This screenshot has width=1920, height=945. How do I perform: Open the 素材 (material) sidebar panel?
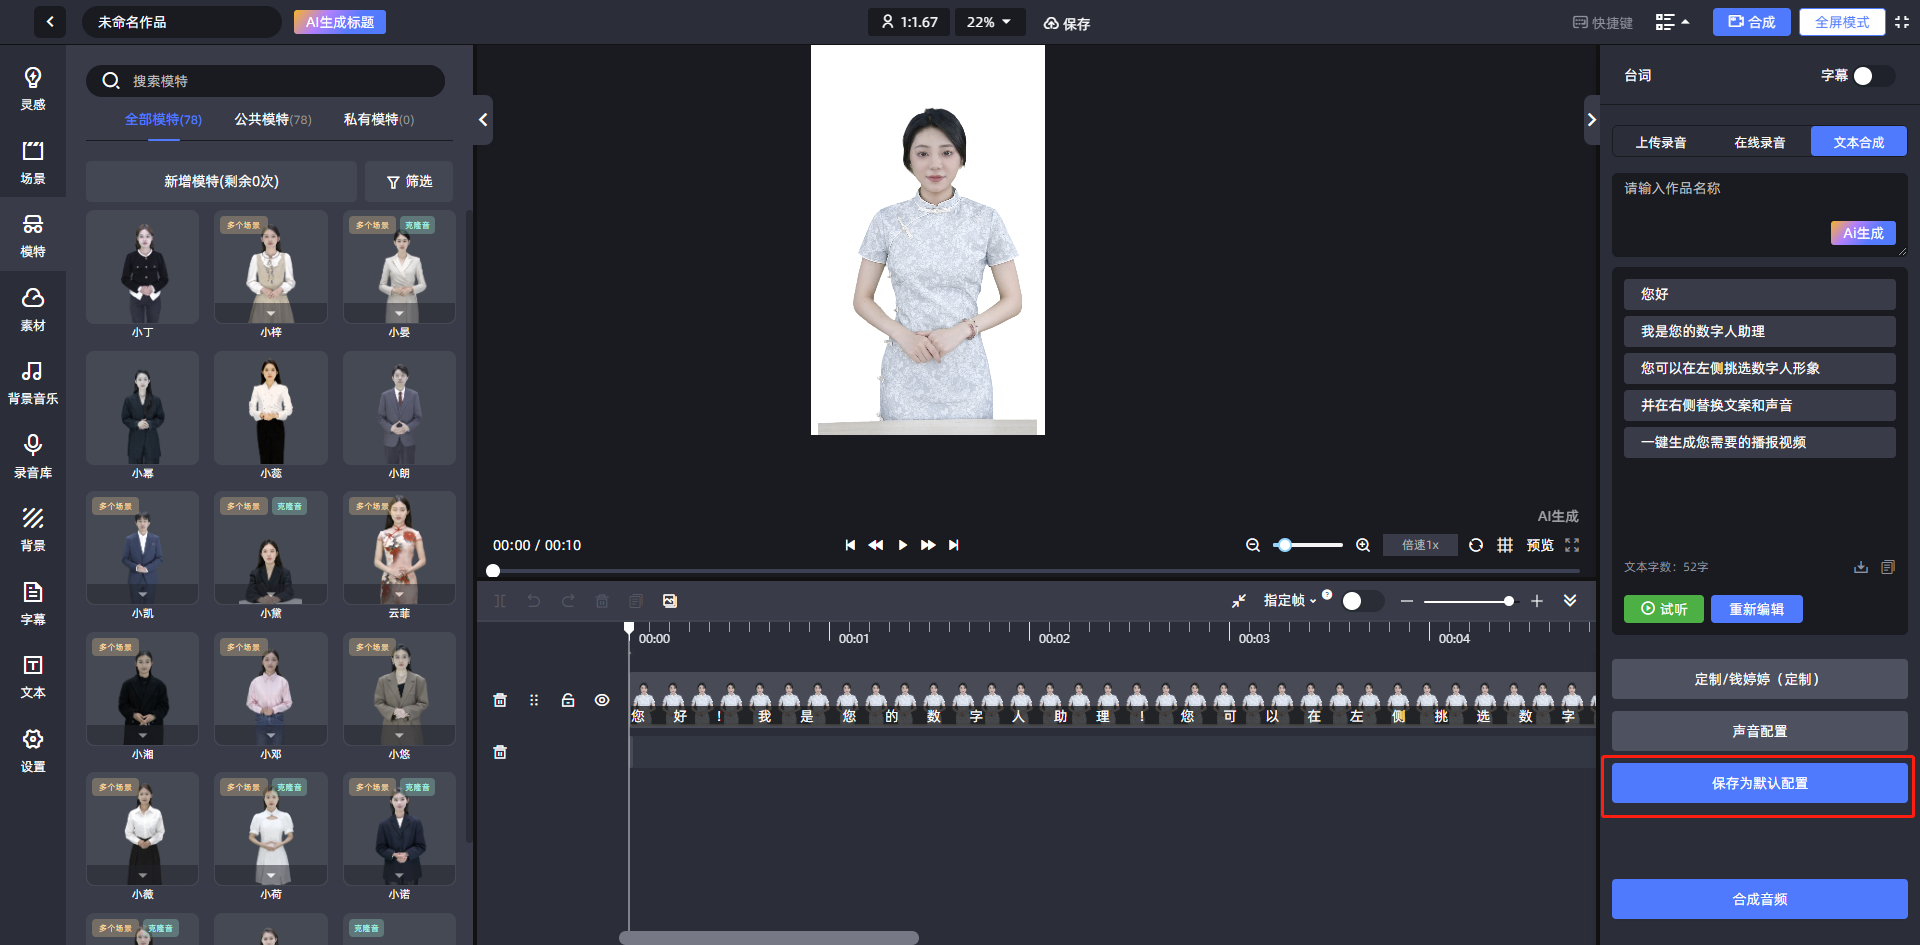coord(33,309)
